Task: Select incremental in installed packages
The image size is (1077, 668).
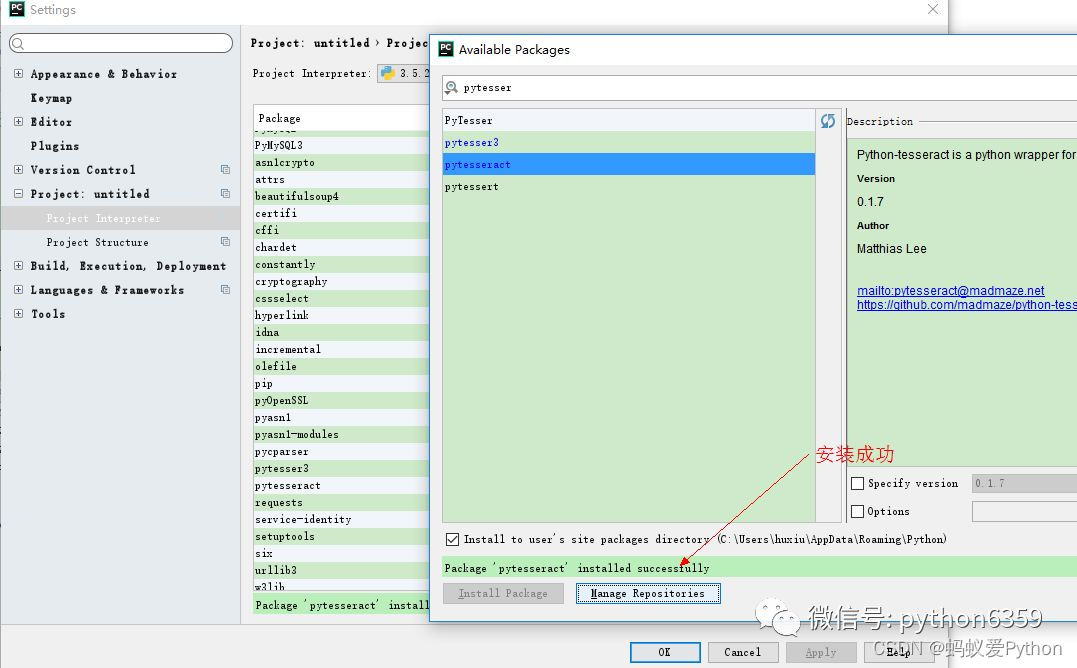Action: [x=341, y=349]
